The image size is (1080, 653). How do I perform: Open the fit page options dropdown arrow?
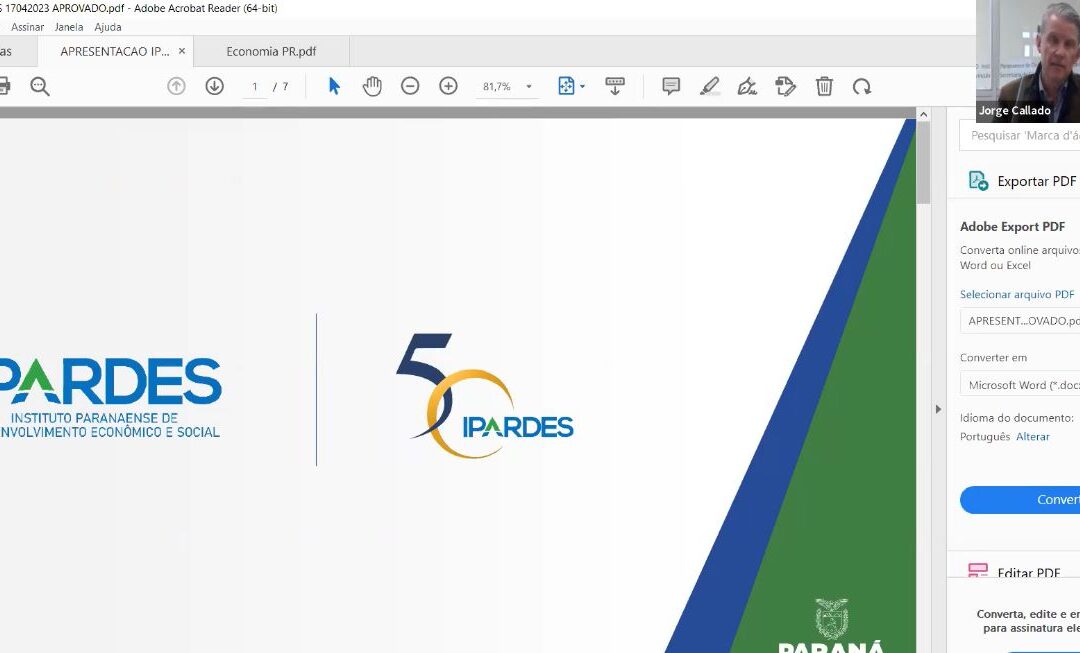click(583, 87)
